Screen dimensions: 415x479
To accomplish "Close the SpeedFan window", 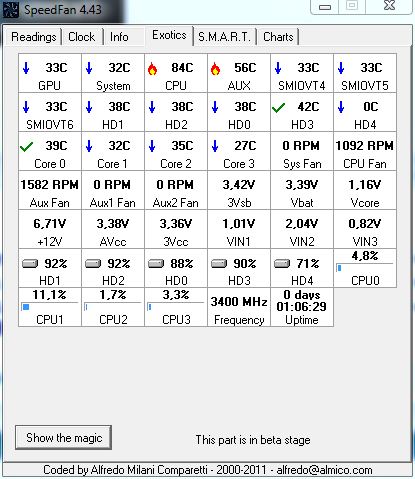I will point(389,6).
